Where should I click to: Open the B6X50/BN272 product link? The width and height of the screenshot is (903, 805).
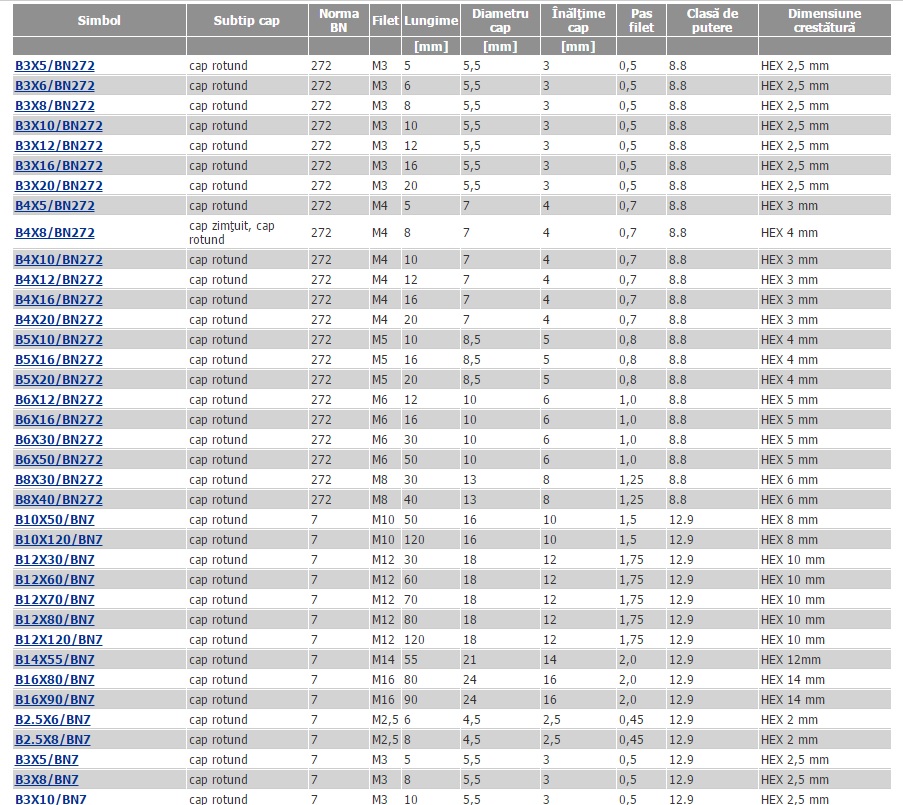pyautogui.click(x=59, y=460)
